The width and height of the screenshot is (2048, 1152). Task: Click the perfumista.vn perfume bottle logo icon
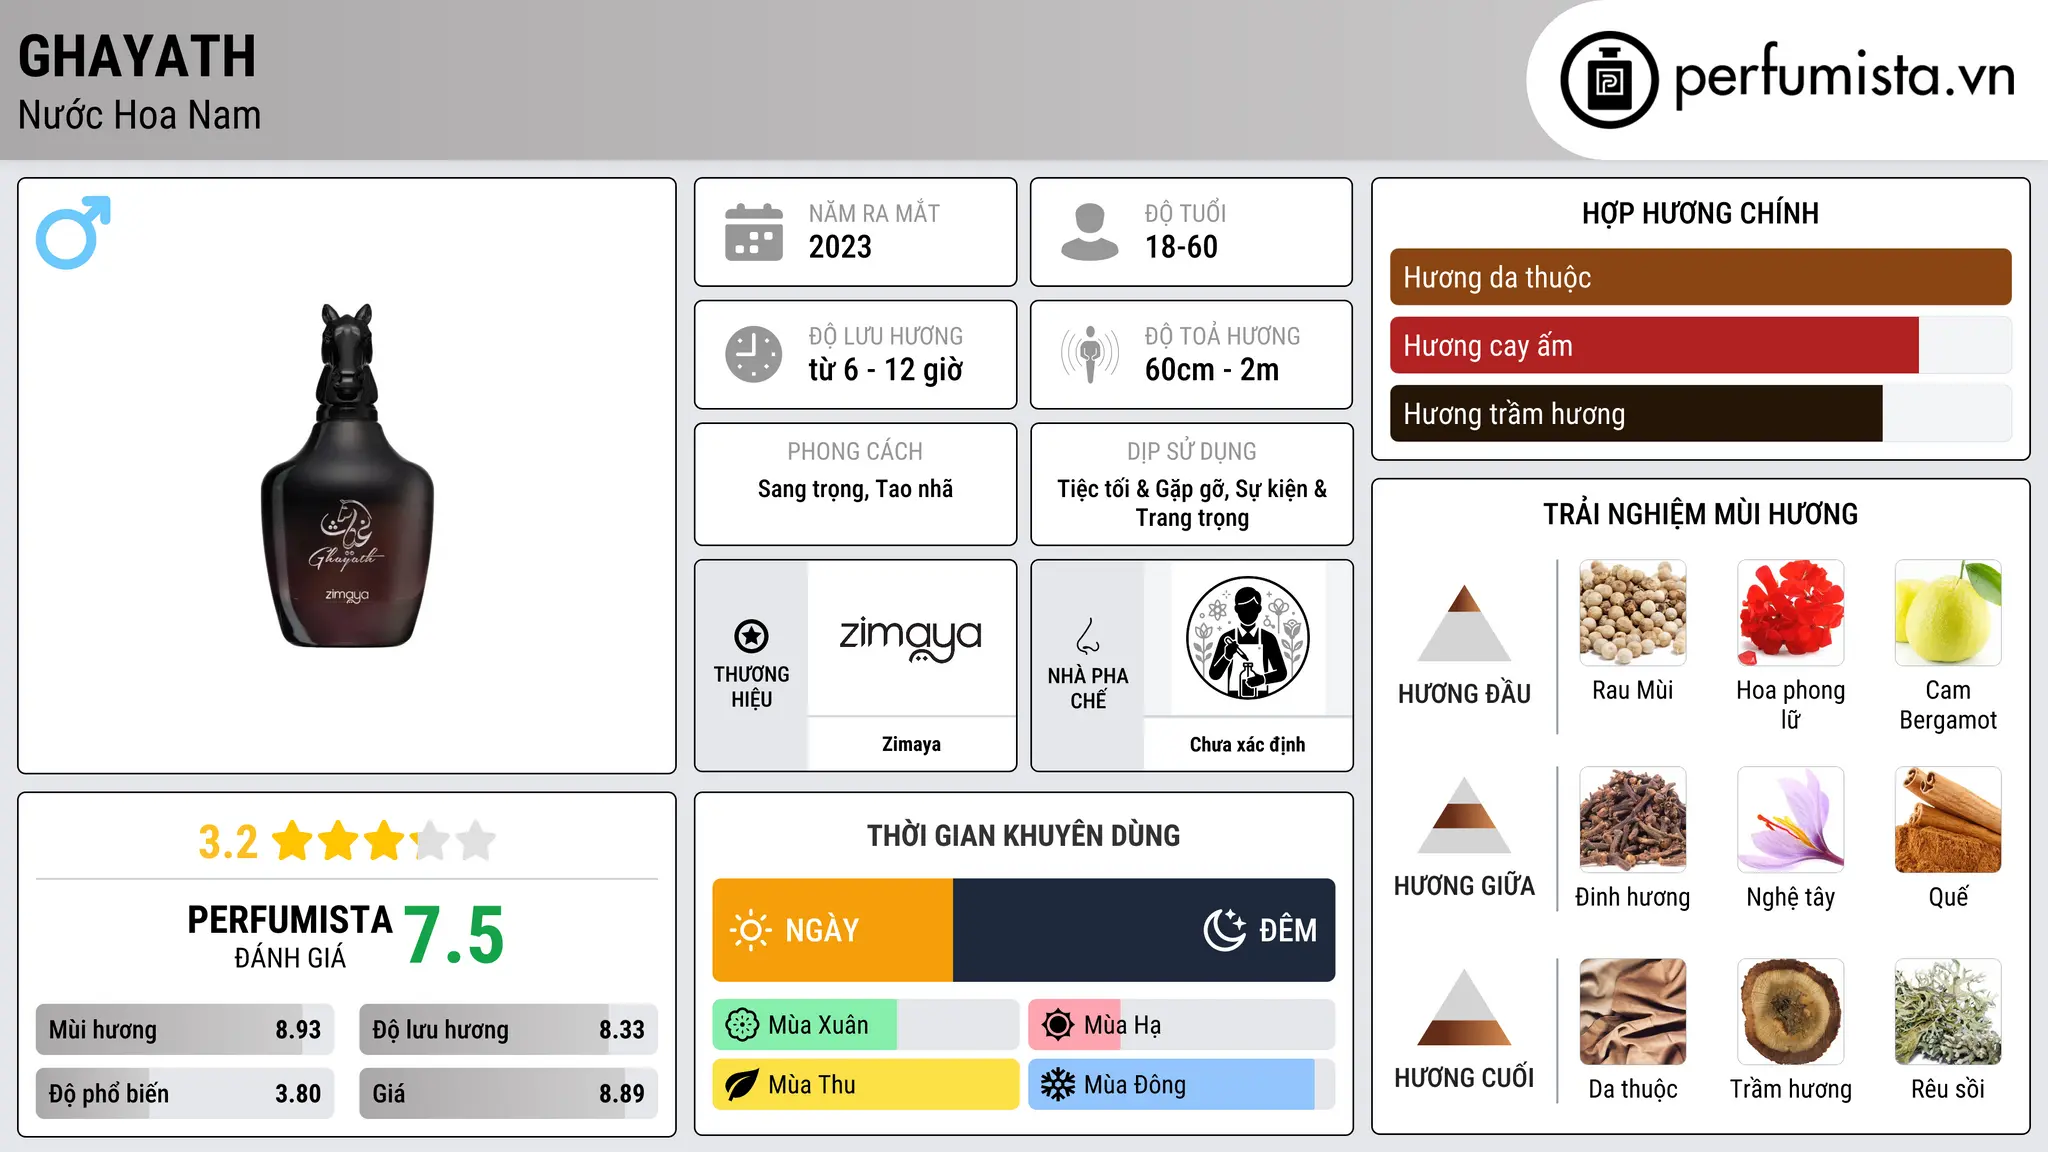1609,80
